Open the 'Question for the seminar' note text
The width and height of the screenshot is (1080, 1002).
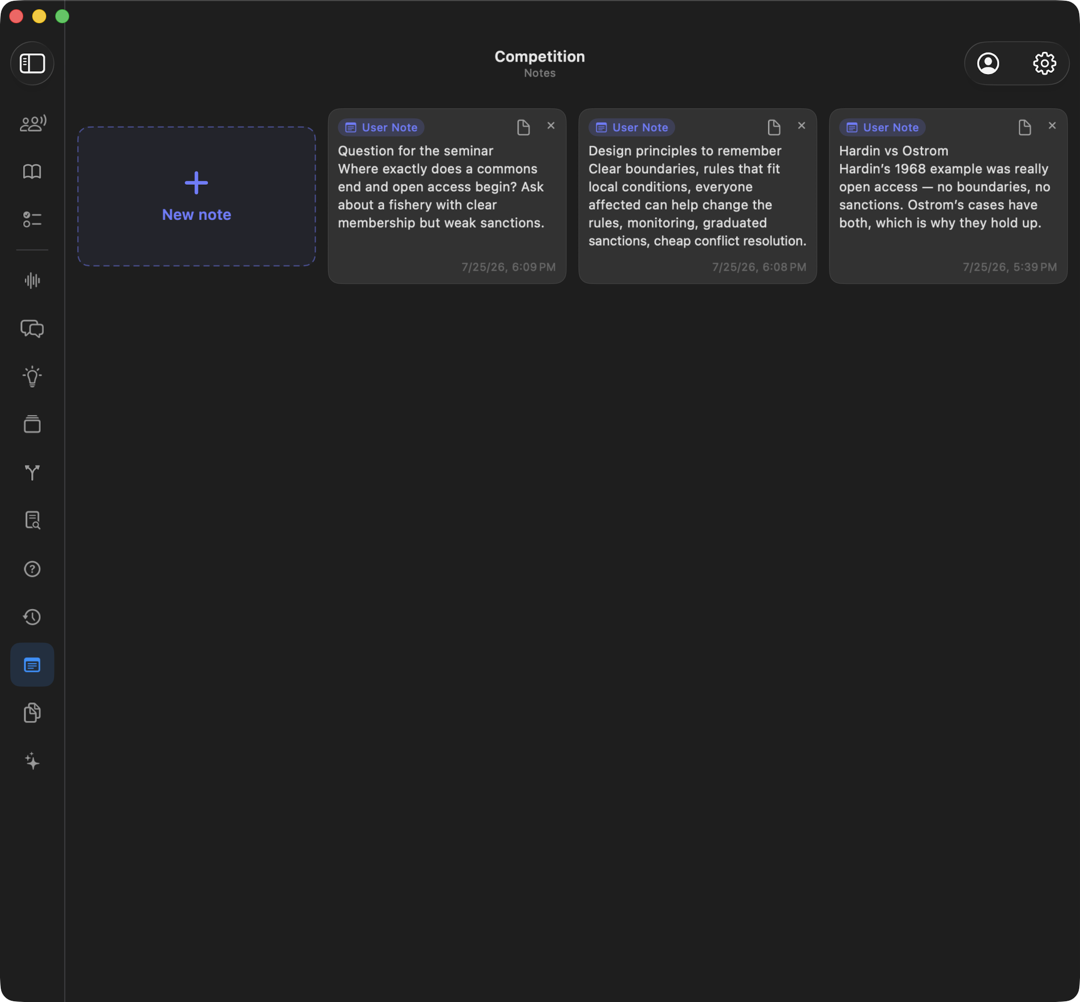442,187
